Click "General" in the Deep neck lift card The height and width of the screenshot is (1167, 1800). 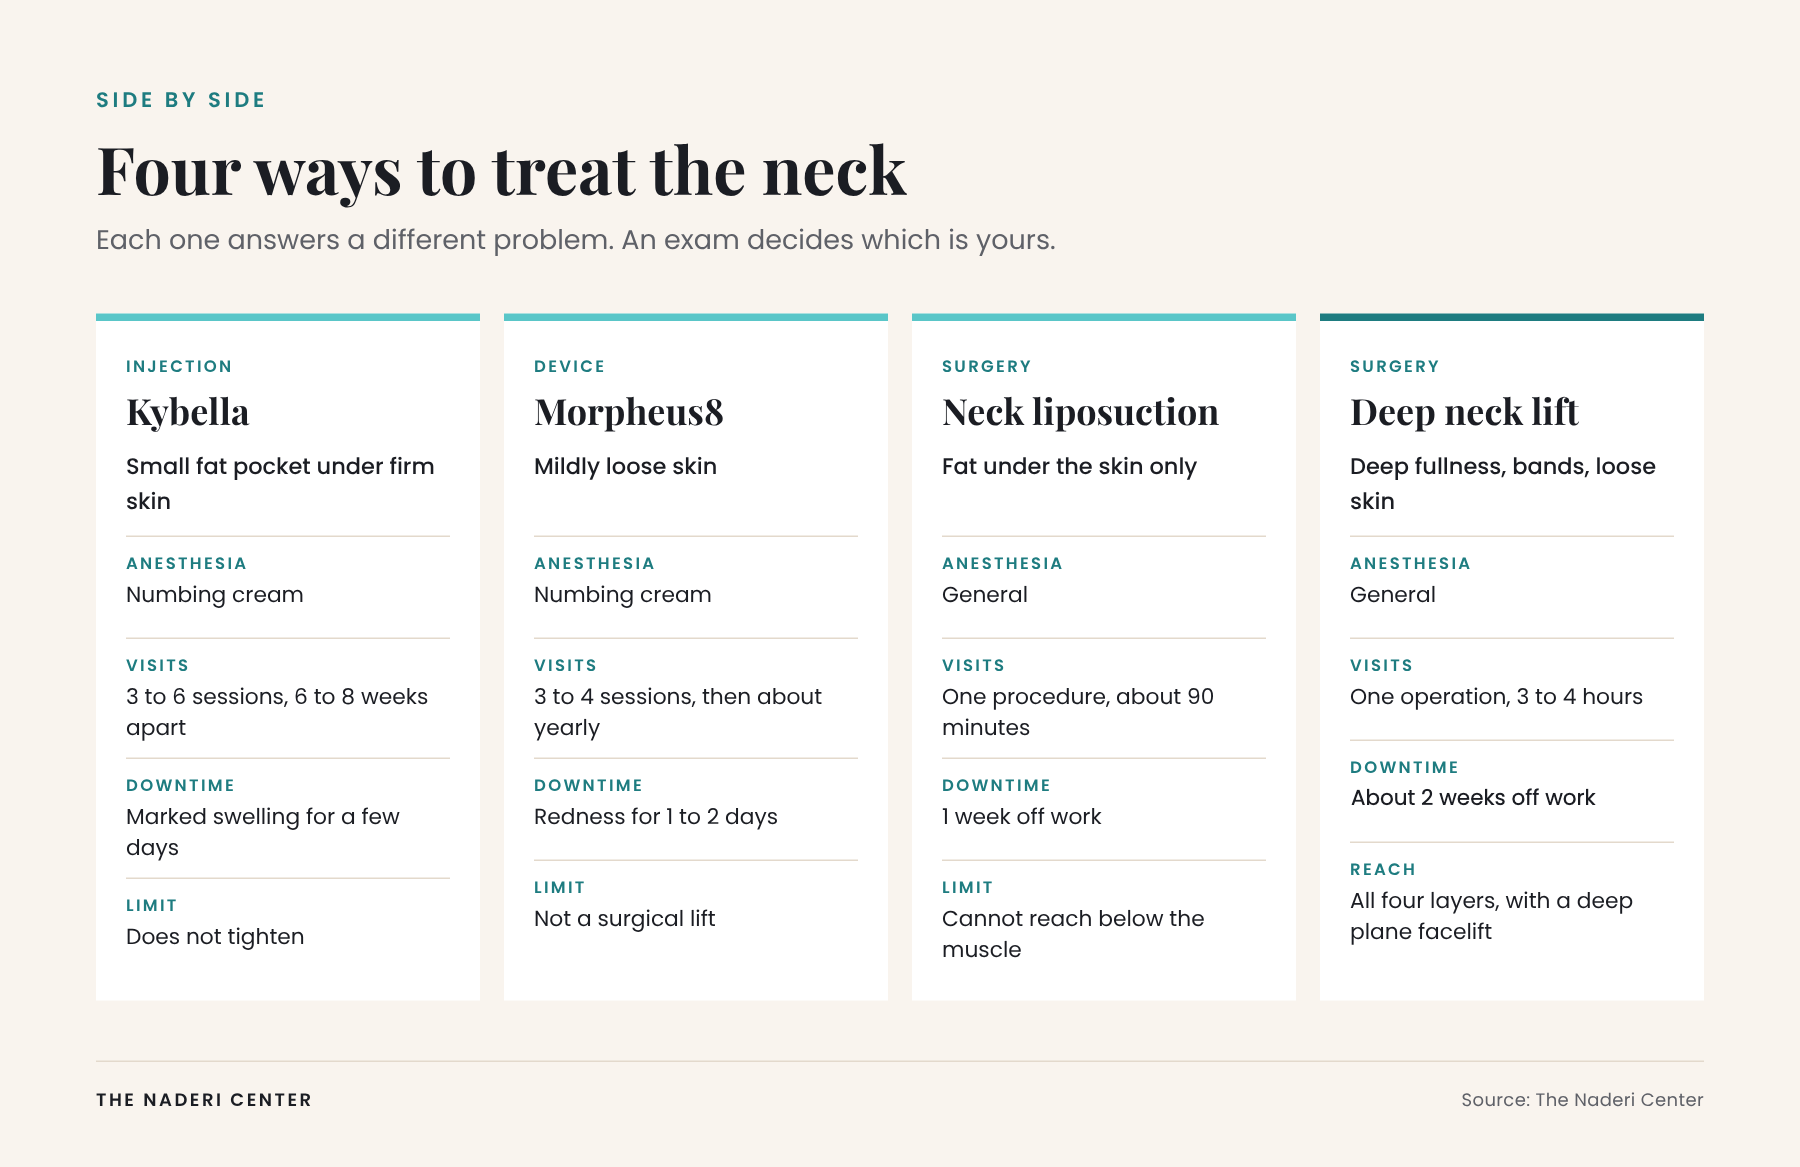(x=1393, y=595)
